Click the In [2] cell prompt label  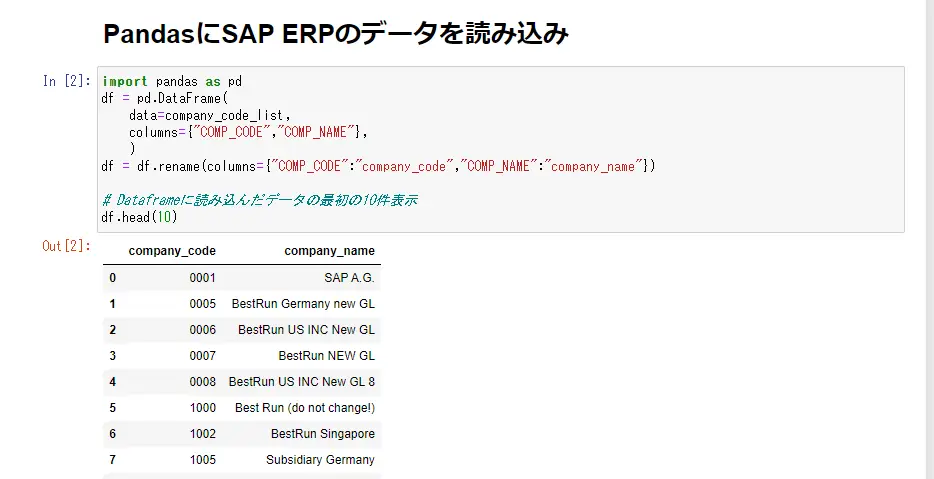coord(67,81)
